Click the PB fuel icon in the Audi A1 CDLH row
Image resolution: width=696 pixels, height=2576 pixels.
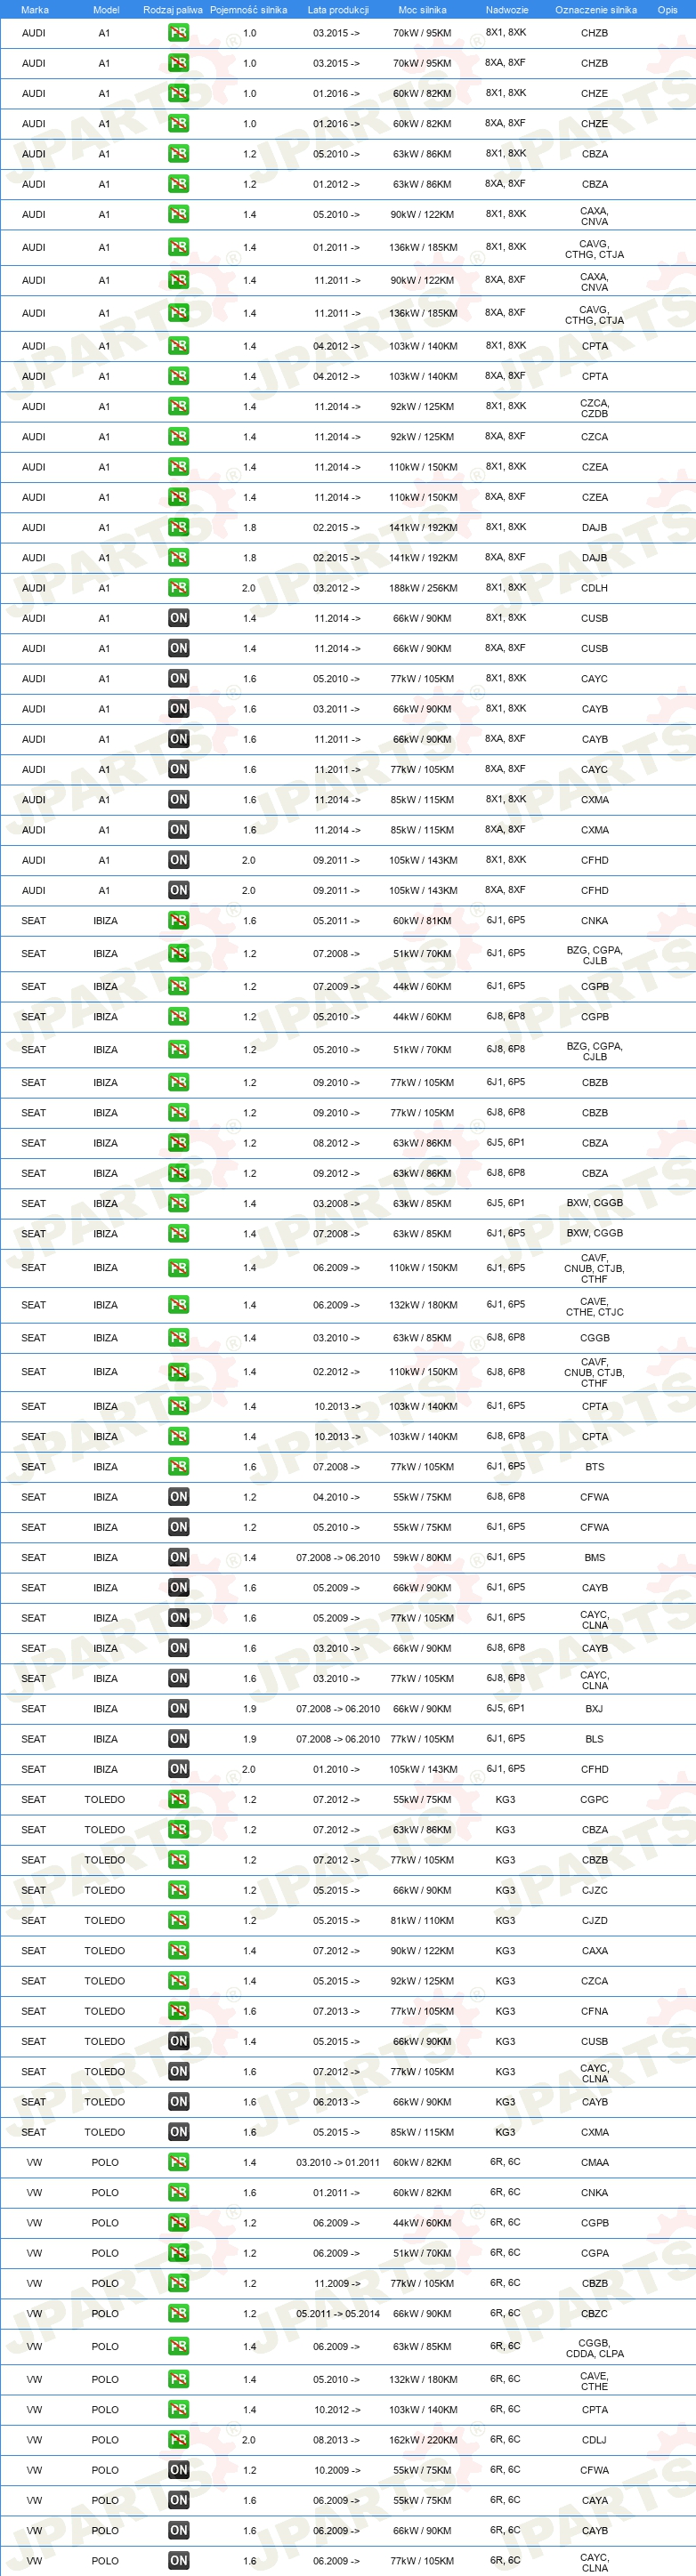pos(178,588)
